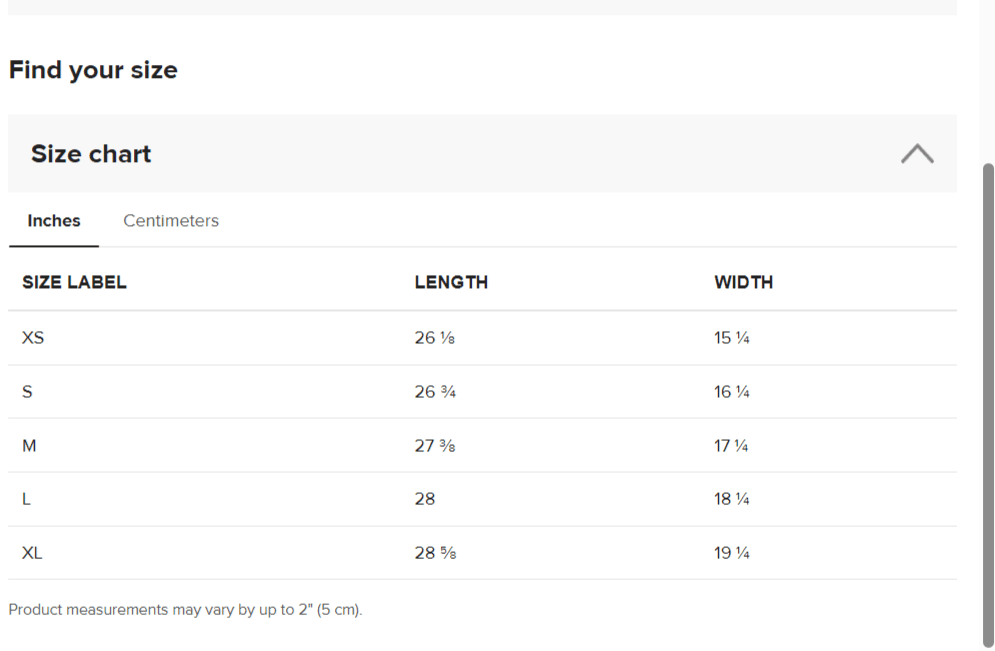This screenshot has width=995, height=651.
Task: Click the XS width value 15 ¼
Action: pos(732,338)
